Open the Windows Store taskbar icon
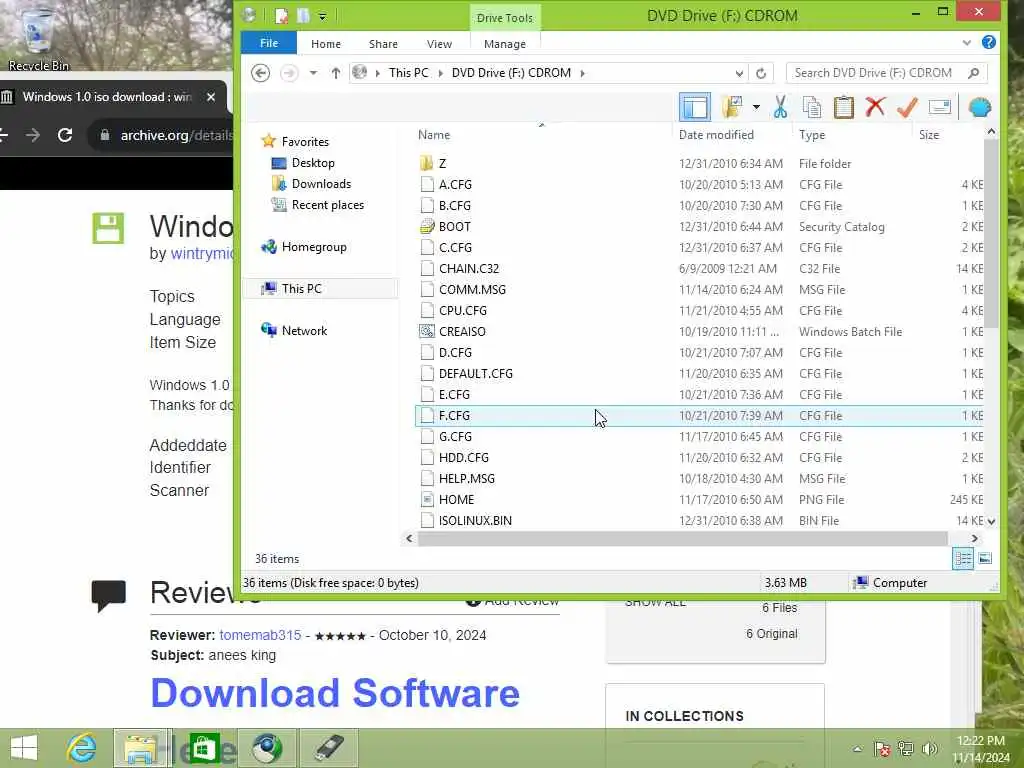 pyautogui.click(x=204, y=748)
